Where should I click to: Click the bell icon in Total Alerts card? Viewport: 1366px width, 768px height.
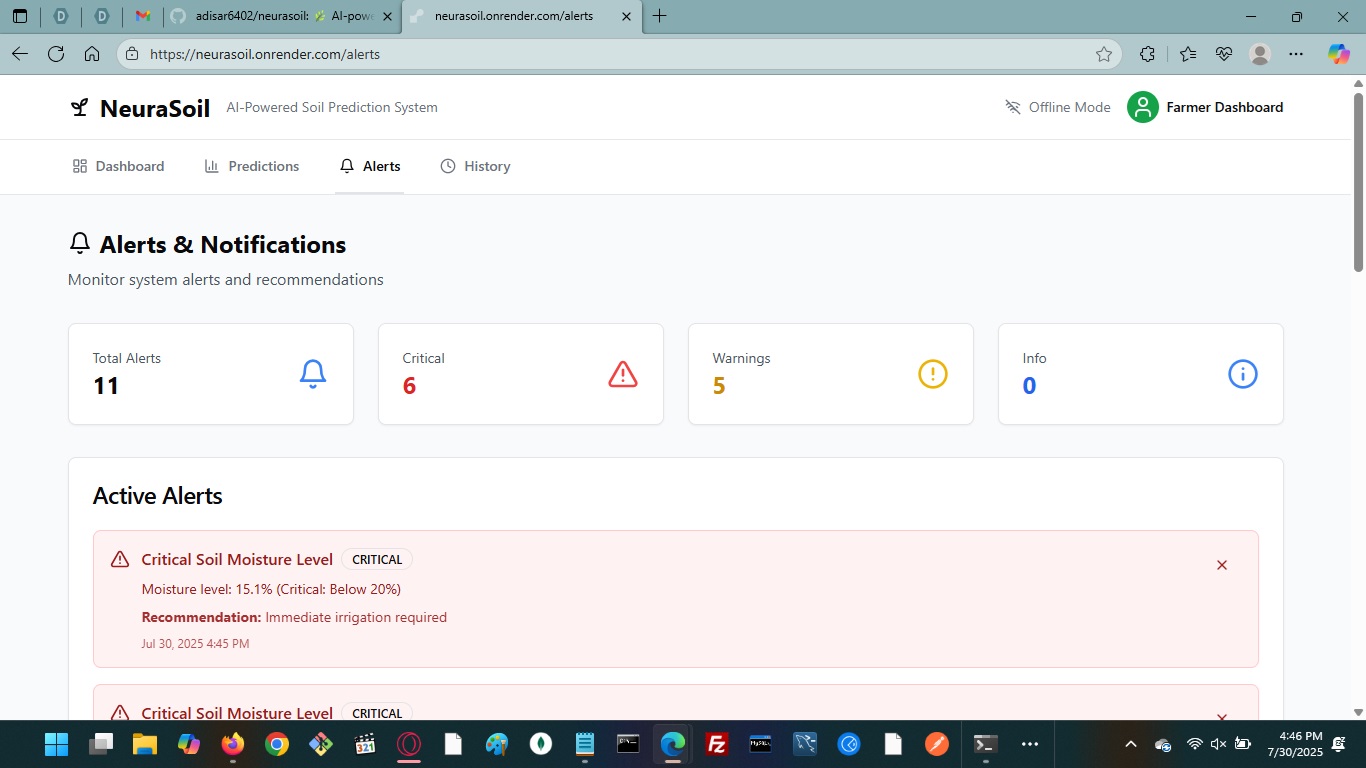pyautogui.click(x=313, y=374)
